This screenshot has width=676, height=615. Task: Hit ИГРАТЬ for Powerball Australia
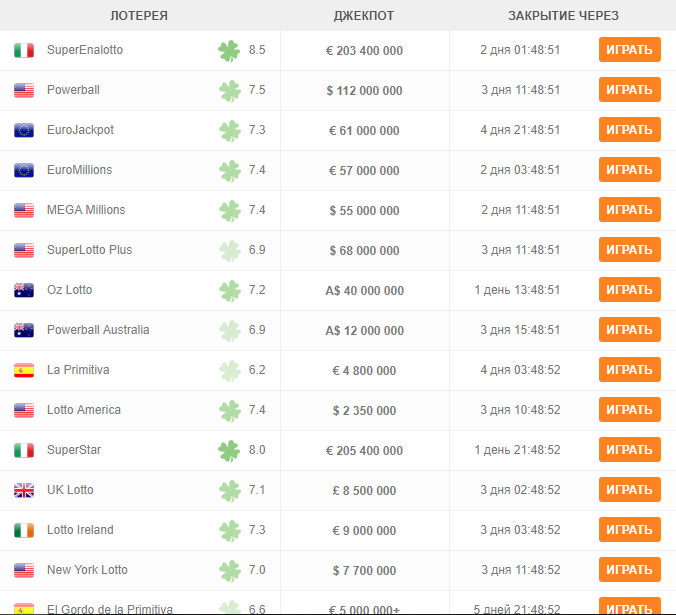click(x=629, y=330)
